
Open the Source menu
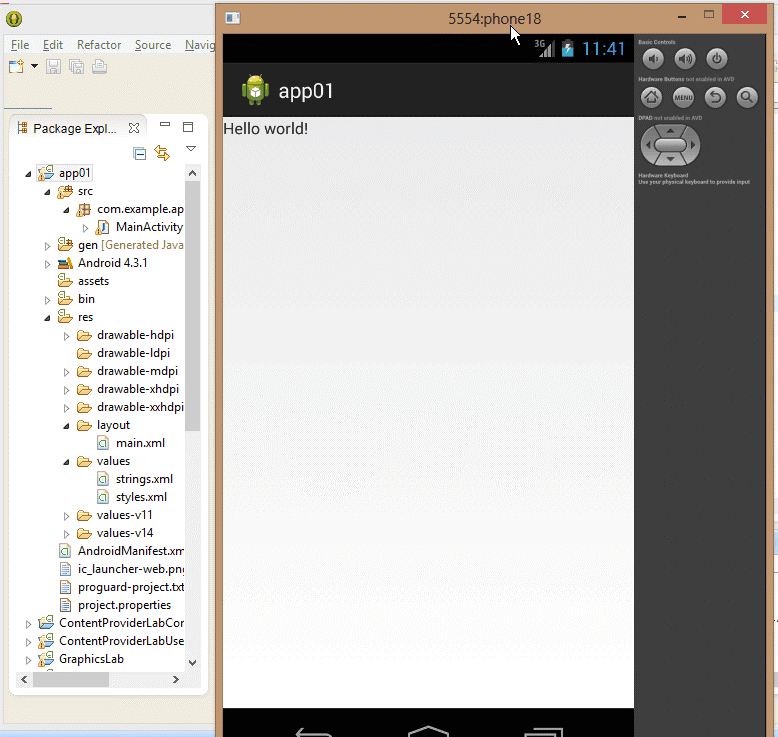pyautogui.click(x=153, y=45)
